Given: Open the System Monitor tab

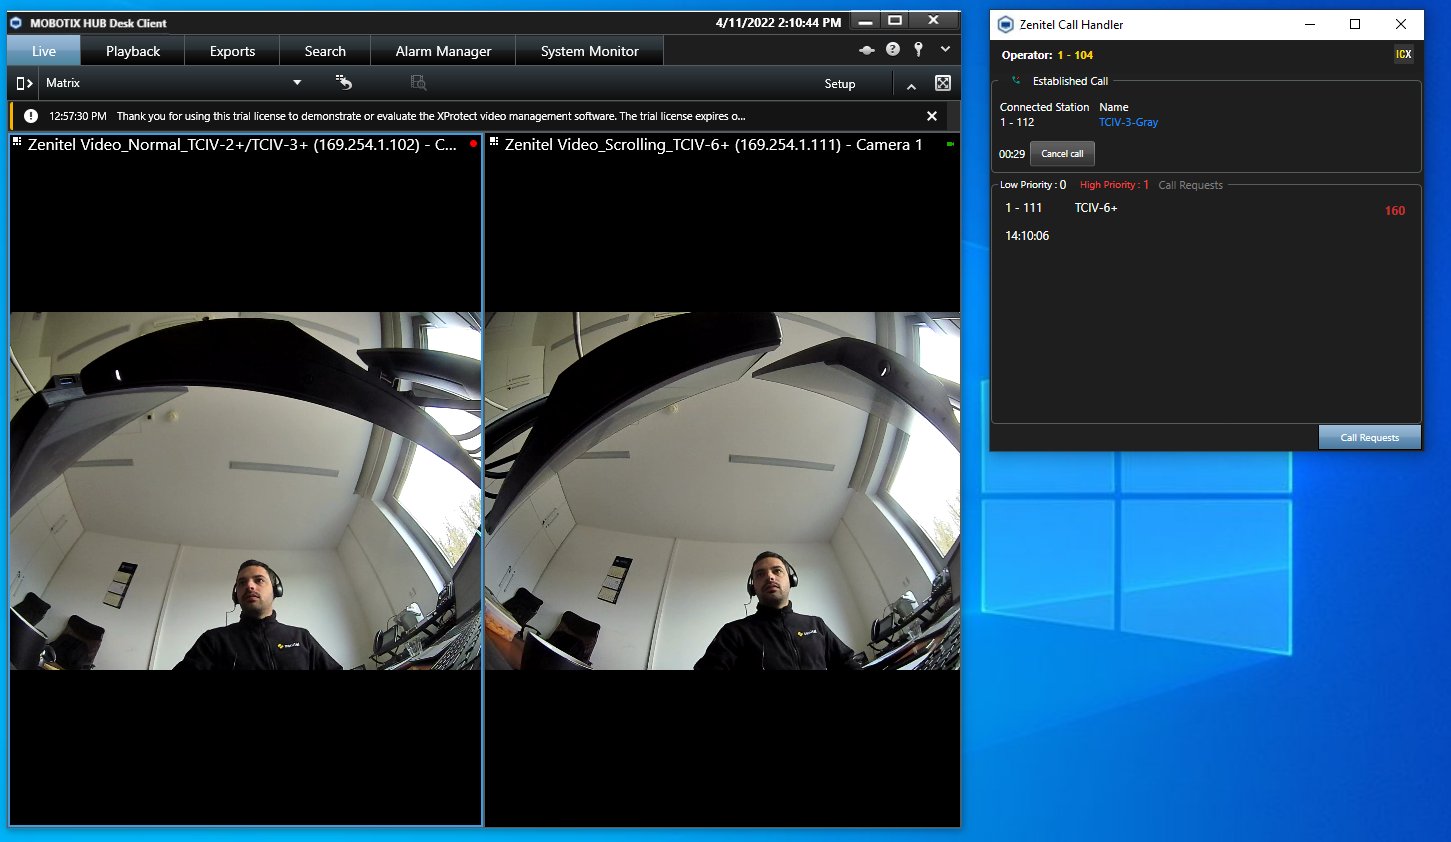Looking at the screenshot, I should point(589,51).
